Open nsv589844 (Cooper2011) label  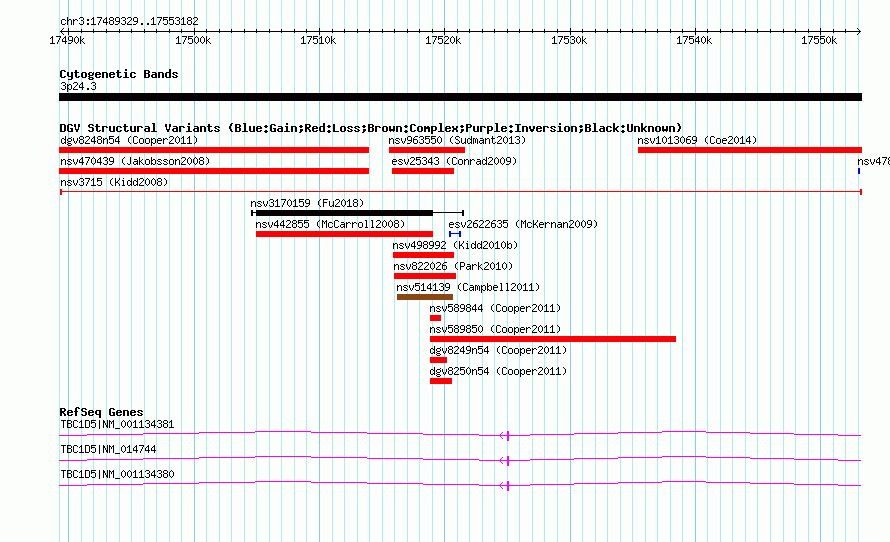pyautogui.click(x=495, y=308)
